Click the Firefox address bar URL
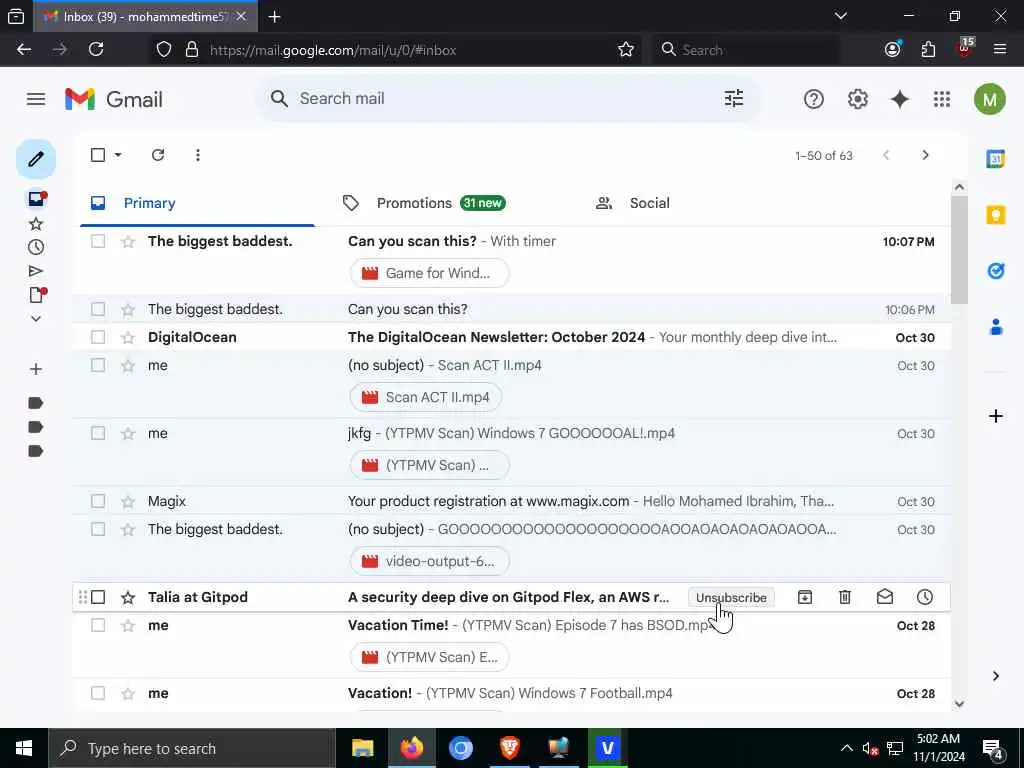The width and height of the screenshot is (1024, 768). click(x=333, y=50)
